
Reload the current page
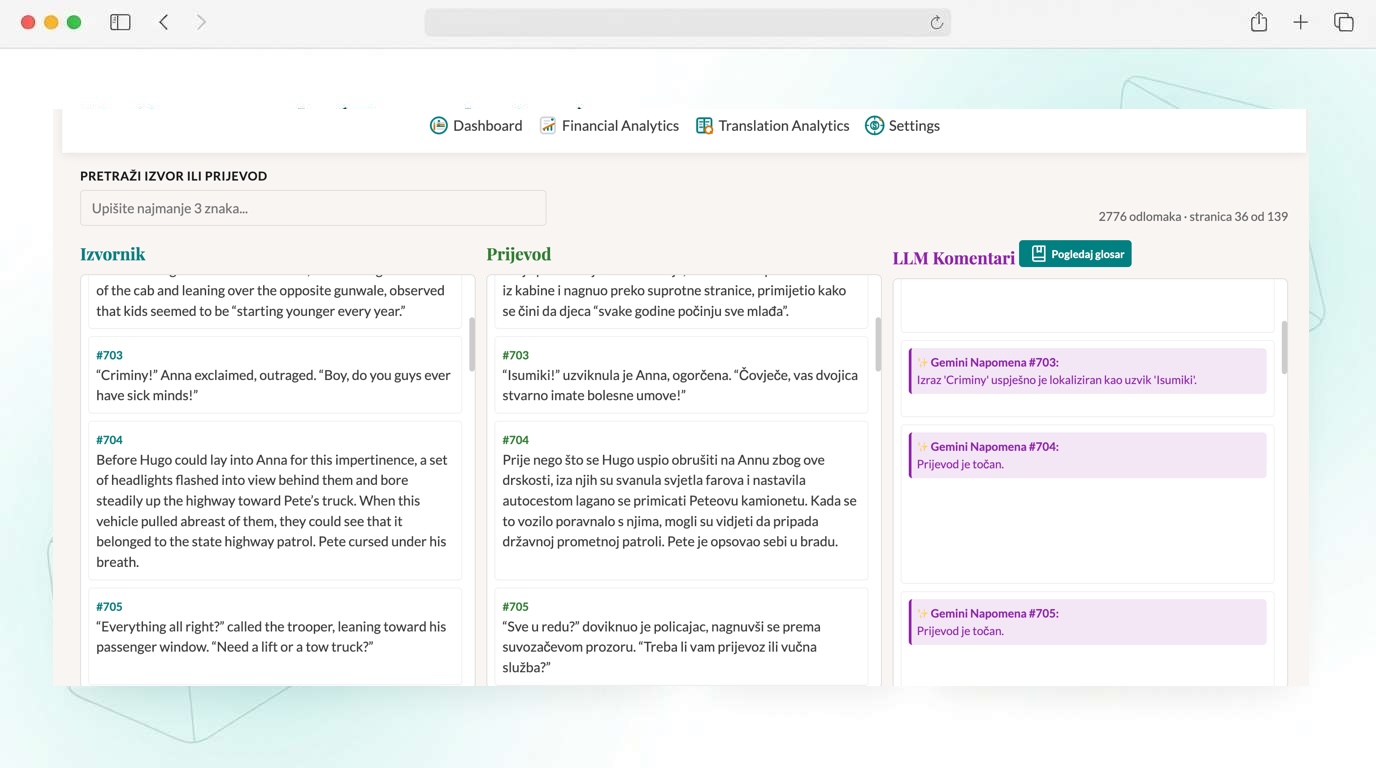pyautogui.click(x=937, y=23)
